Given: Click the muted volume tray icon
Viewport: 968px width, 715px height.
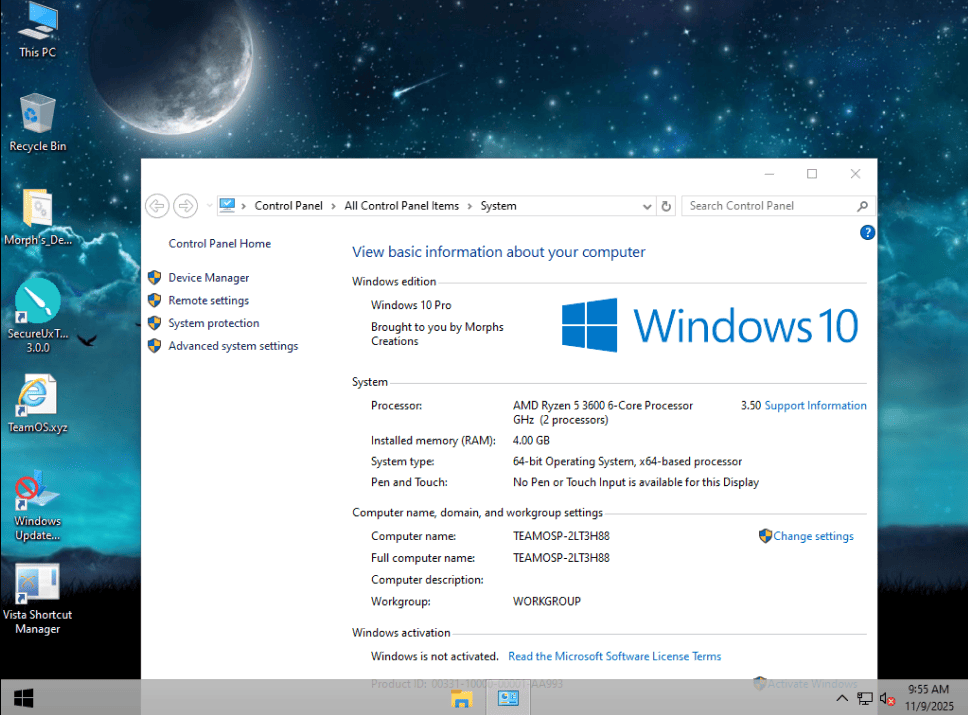Looking at the screenshot, I should point(886,698).
